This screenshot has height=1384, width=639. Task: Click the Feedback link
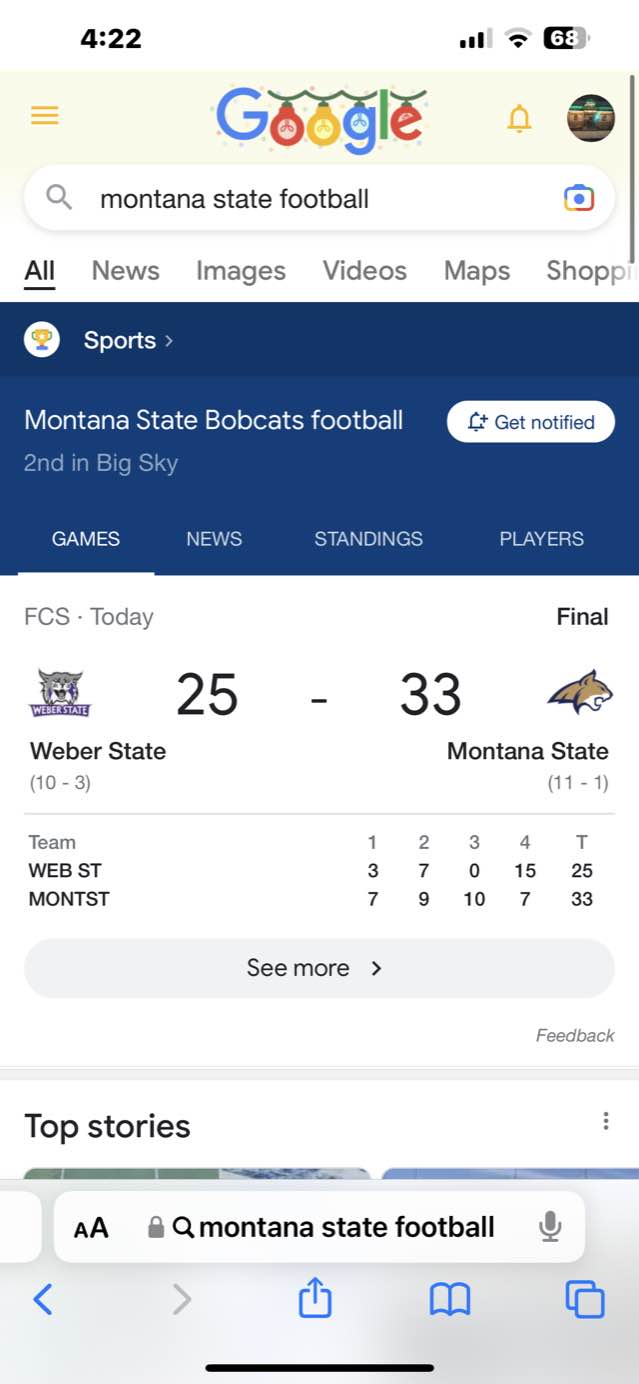point(575,1036)
